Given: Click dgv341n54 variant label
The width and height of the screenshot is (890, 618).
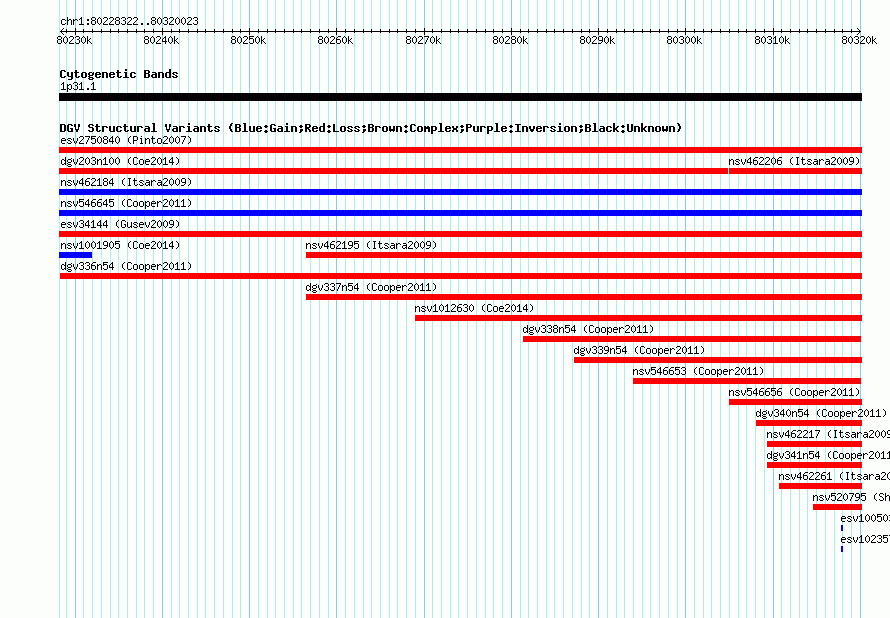Looking at the screenshot, I should (x=828, y=455).
